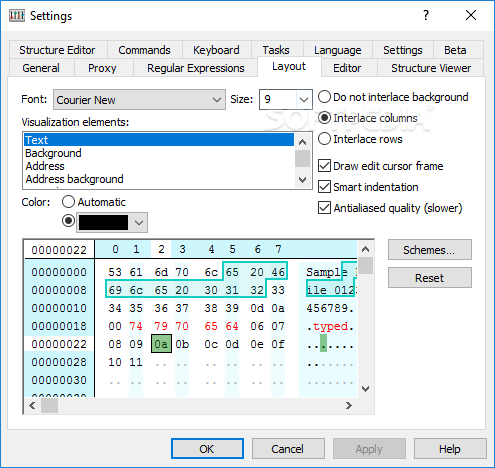
Task: Select Interlace columns option
Action: point(368,118)
